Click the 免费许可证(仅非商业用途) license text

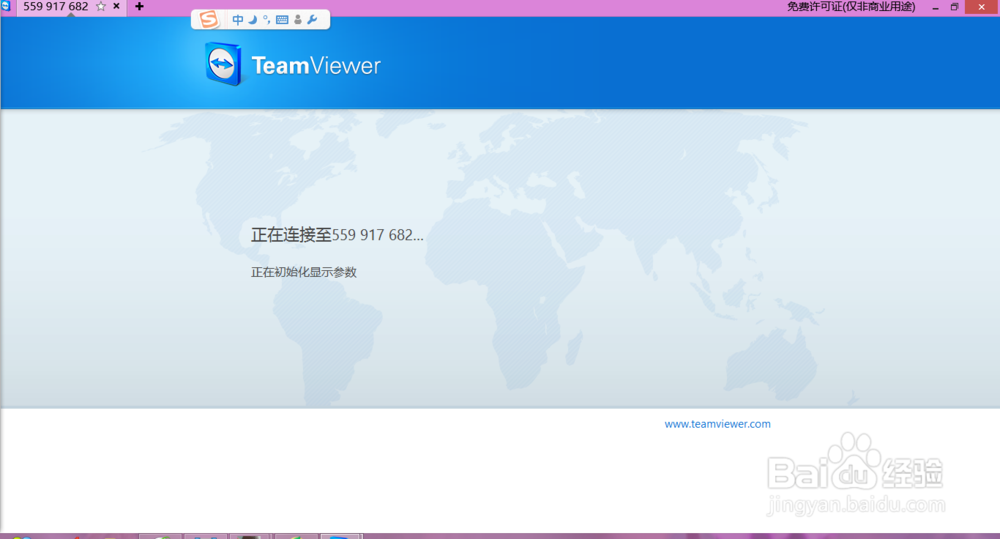pyautogui.click(x=851, y=6)
